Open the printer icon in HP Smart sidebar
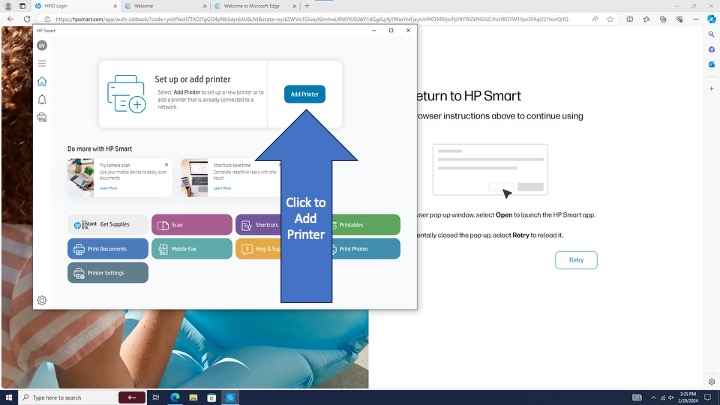This screenshot has height=405, width=720. click(x=42, y=117)
